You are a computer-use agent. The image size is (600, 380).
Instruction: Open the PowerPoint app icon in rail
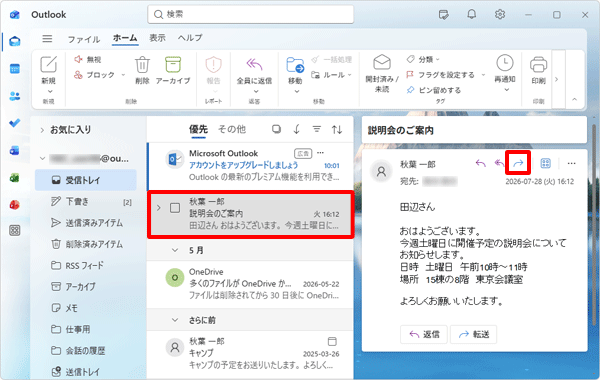(x=15, y=205)
